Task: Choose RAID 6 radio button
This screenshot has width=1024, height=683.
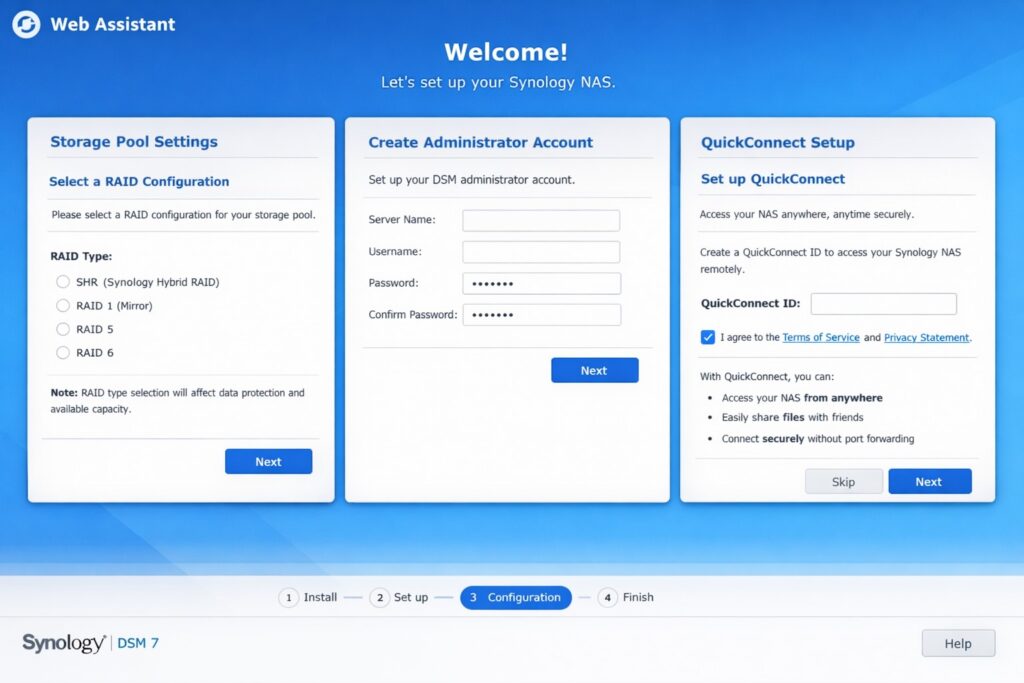Action: point(63,353)
